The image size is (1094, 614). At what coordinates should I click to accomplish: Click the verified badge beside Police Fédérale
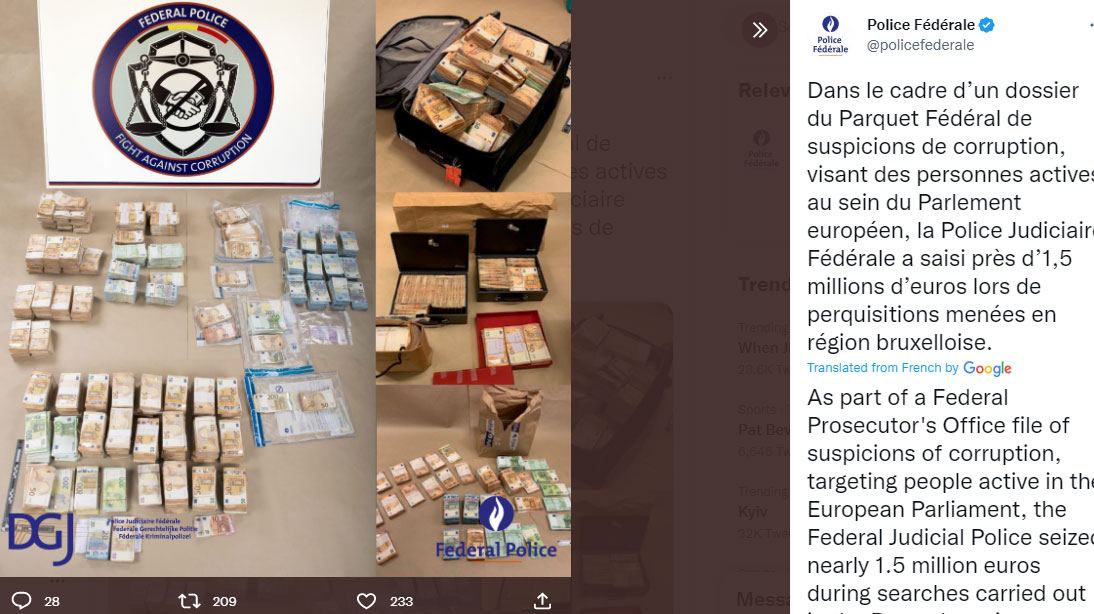pyautogui.click(x=987, y=25)
